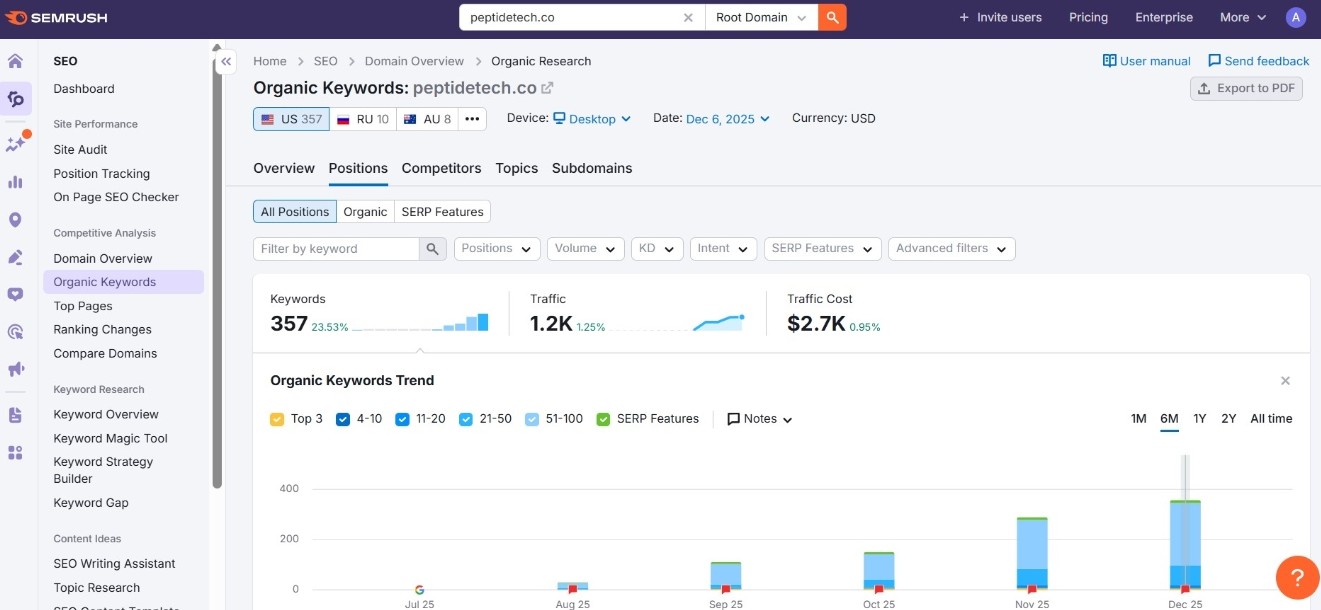This screenshot has height=610, width=1321.
Task: Select the SERP Features toggle button
Action: [442, 212]
